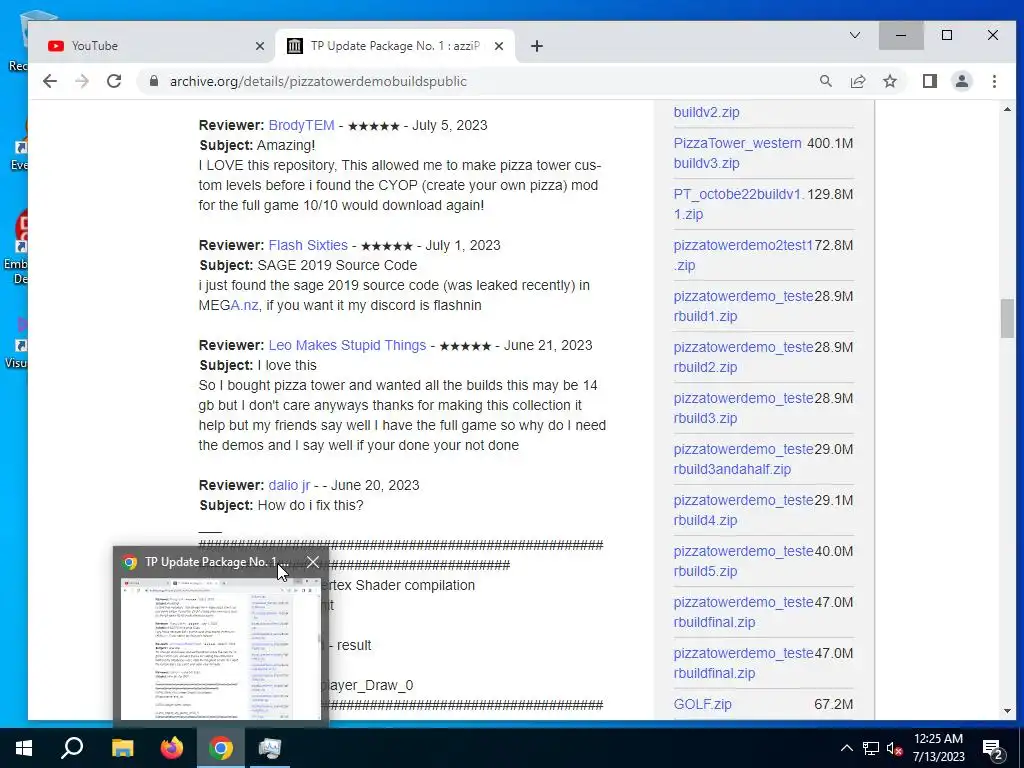Show hidden system tray icons
Image resolution: width=1024 pixels, height=768 pixels.
846,748
